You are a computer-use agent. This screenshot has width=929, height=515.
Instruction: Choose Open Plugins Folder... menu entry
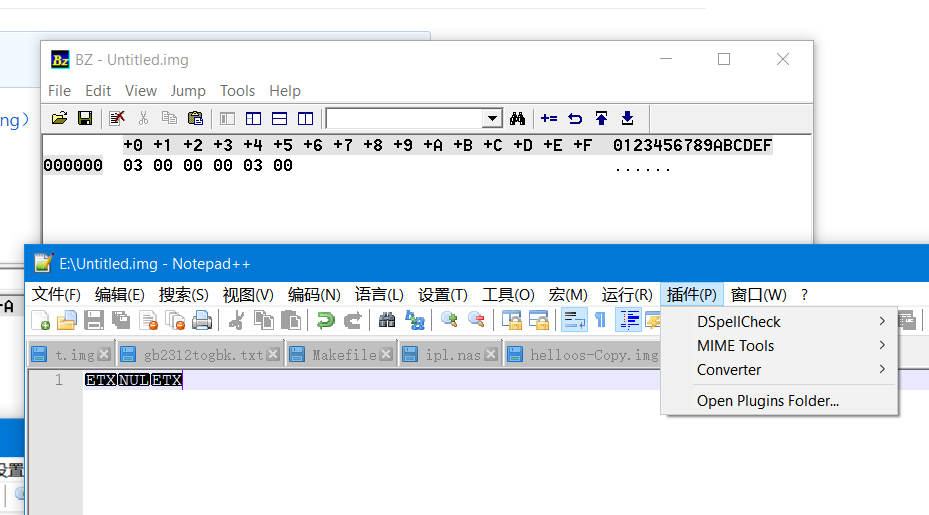[779, 401]
